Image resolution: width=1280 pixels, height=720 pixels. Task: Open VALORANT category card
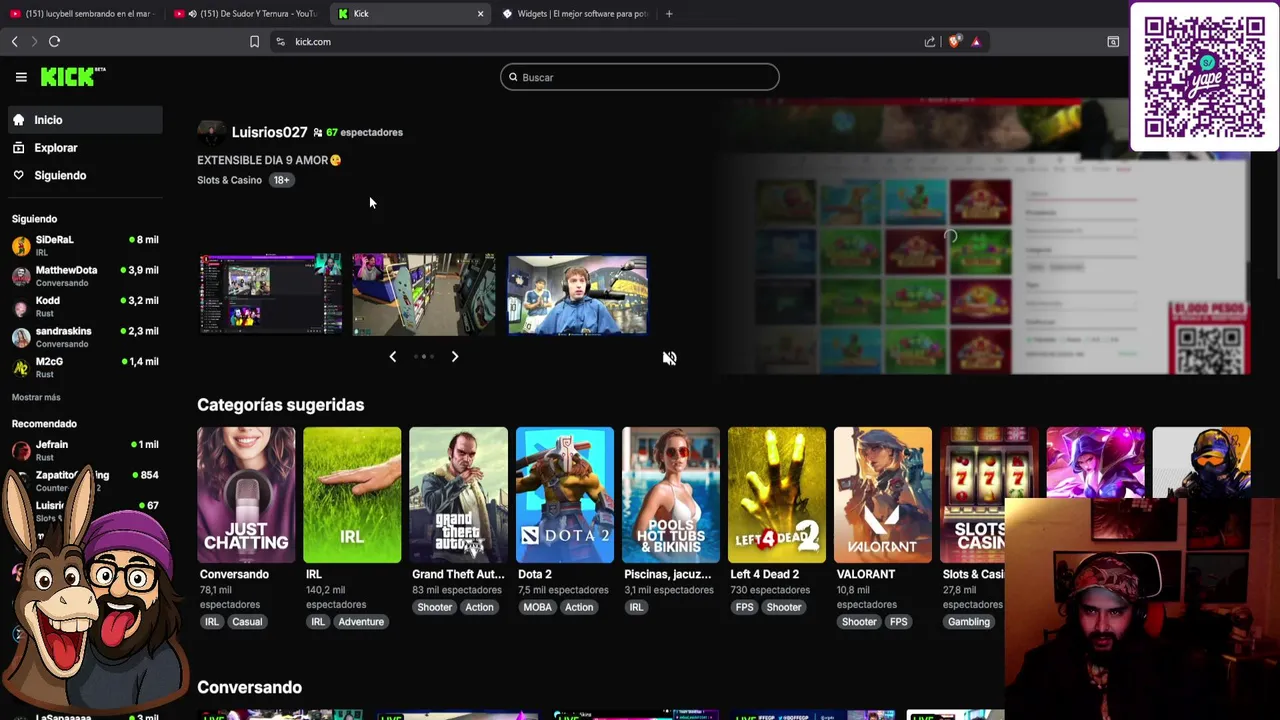tap(883, 495)
